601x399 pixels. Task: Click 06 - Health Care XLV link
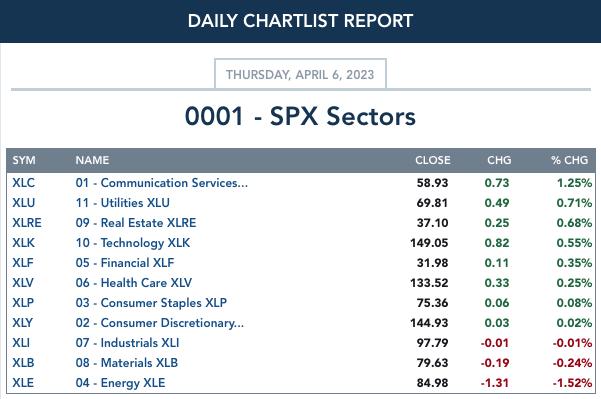134,282
